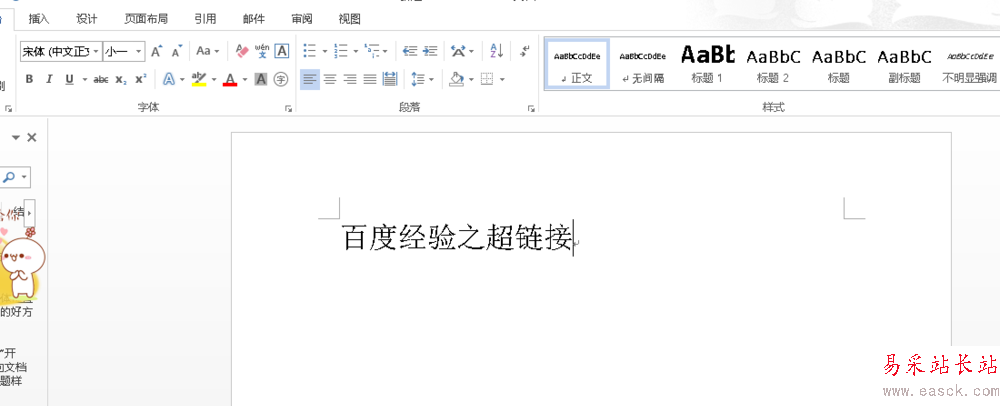Switch to the 设计 ribbon tab
1000x406 pixels.
tap(87, 19)
